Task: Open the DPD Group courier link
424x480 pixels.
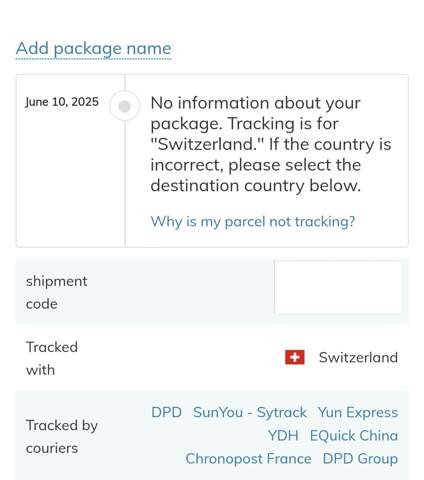Action: (x=360, y=459)
